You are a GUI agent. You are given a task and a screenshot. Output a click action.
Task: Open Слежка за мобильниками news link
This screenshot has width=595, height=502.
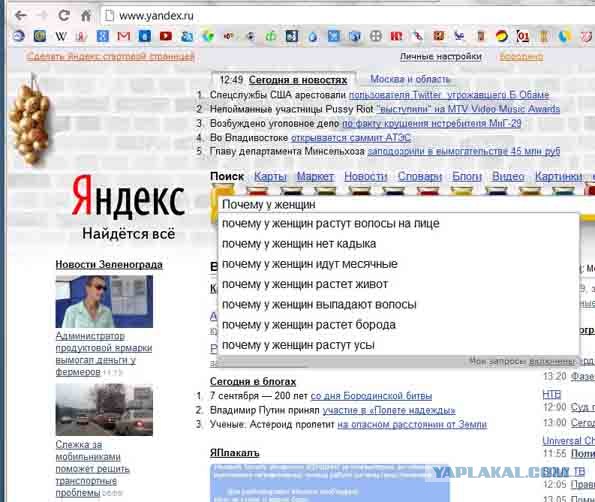click(x=93, y=469)
